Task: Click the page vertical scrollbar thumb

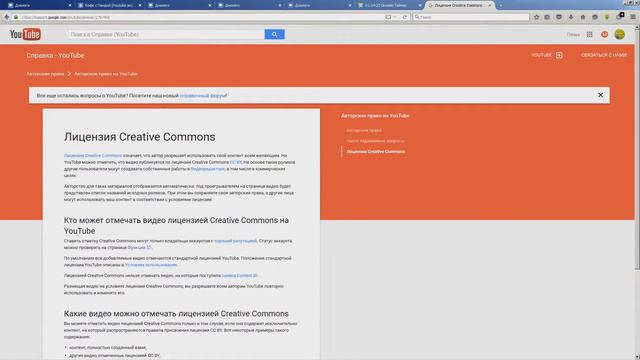Action: click(x=637, y=149)
